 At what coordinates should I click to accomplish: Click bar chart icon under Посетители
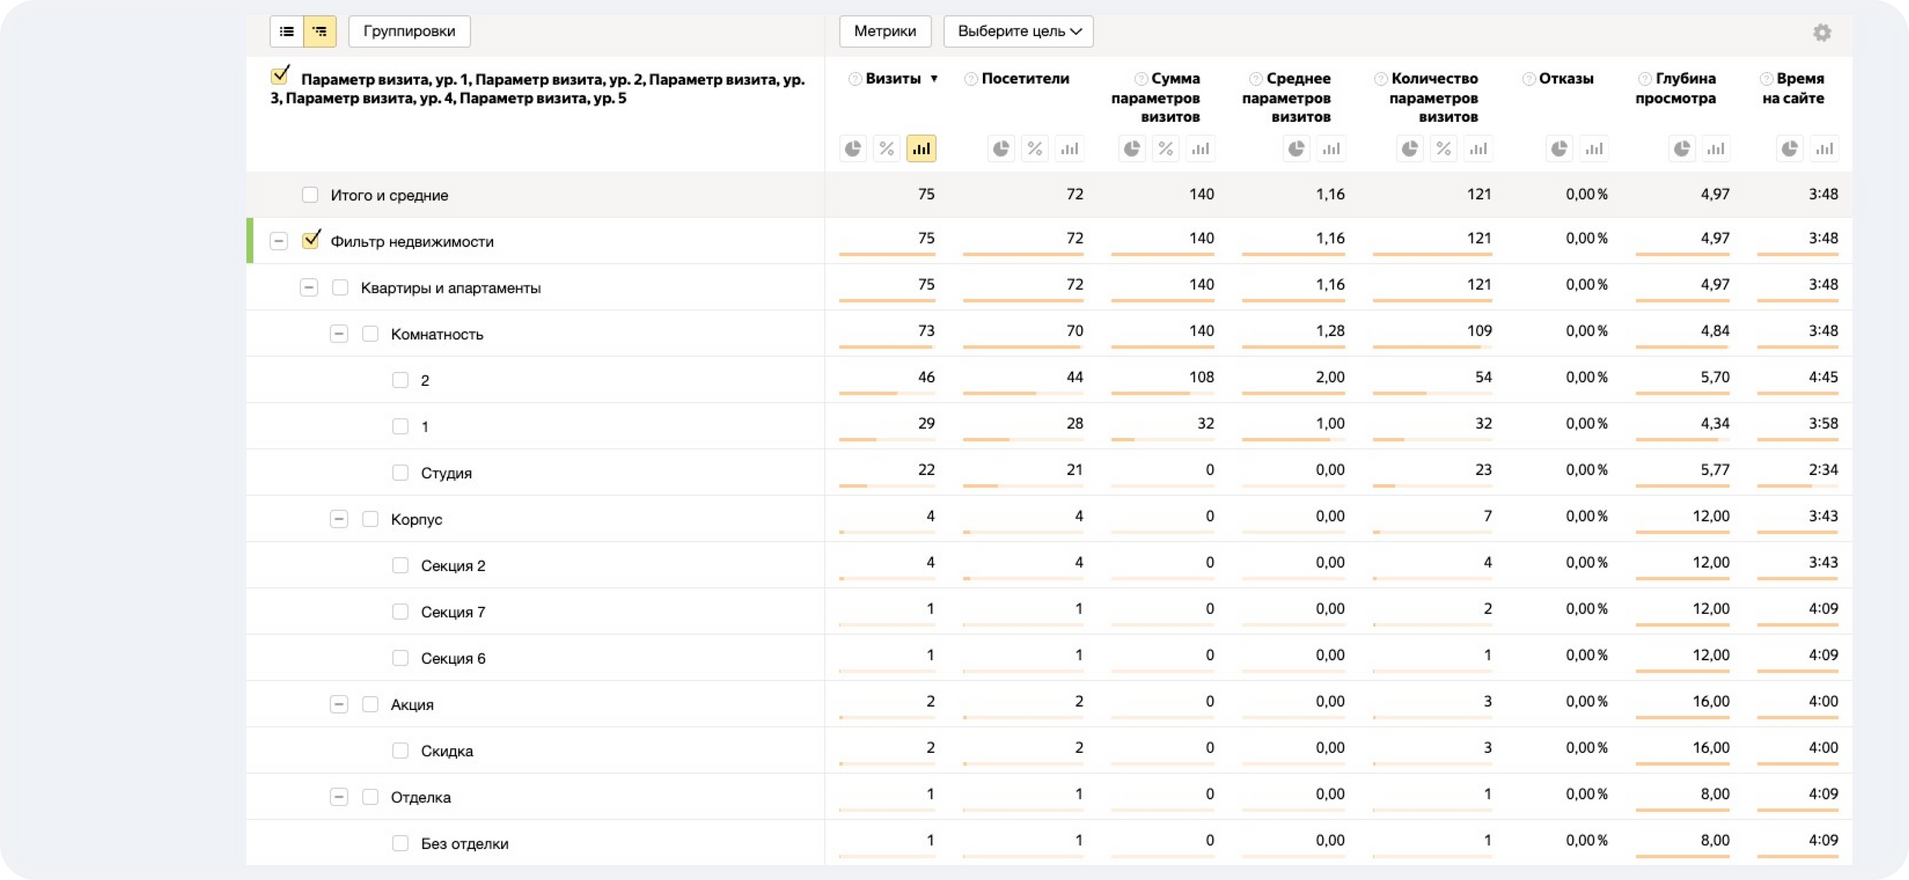coord(1069,149)
